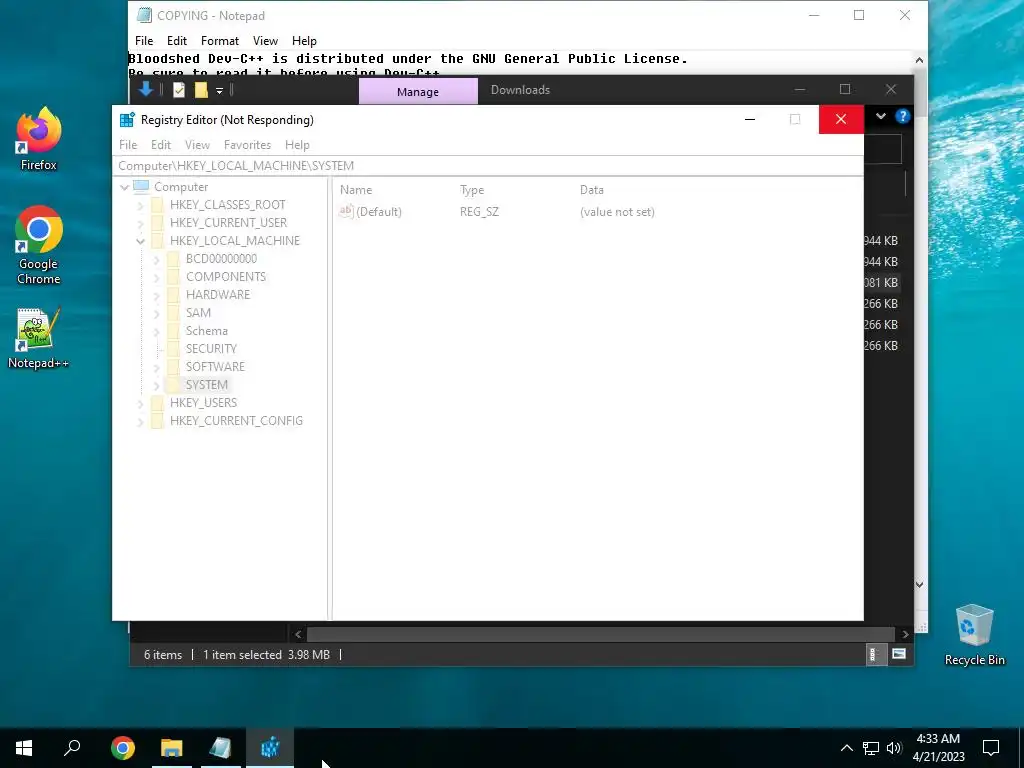
Task: Click the Explorer Help question mark icon
Action: tap(903, 116)
